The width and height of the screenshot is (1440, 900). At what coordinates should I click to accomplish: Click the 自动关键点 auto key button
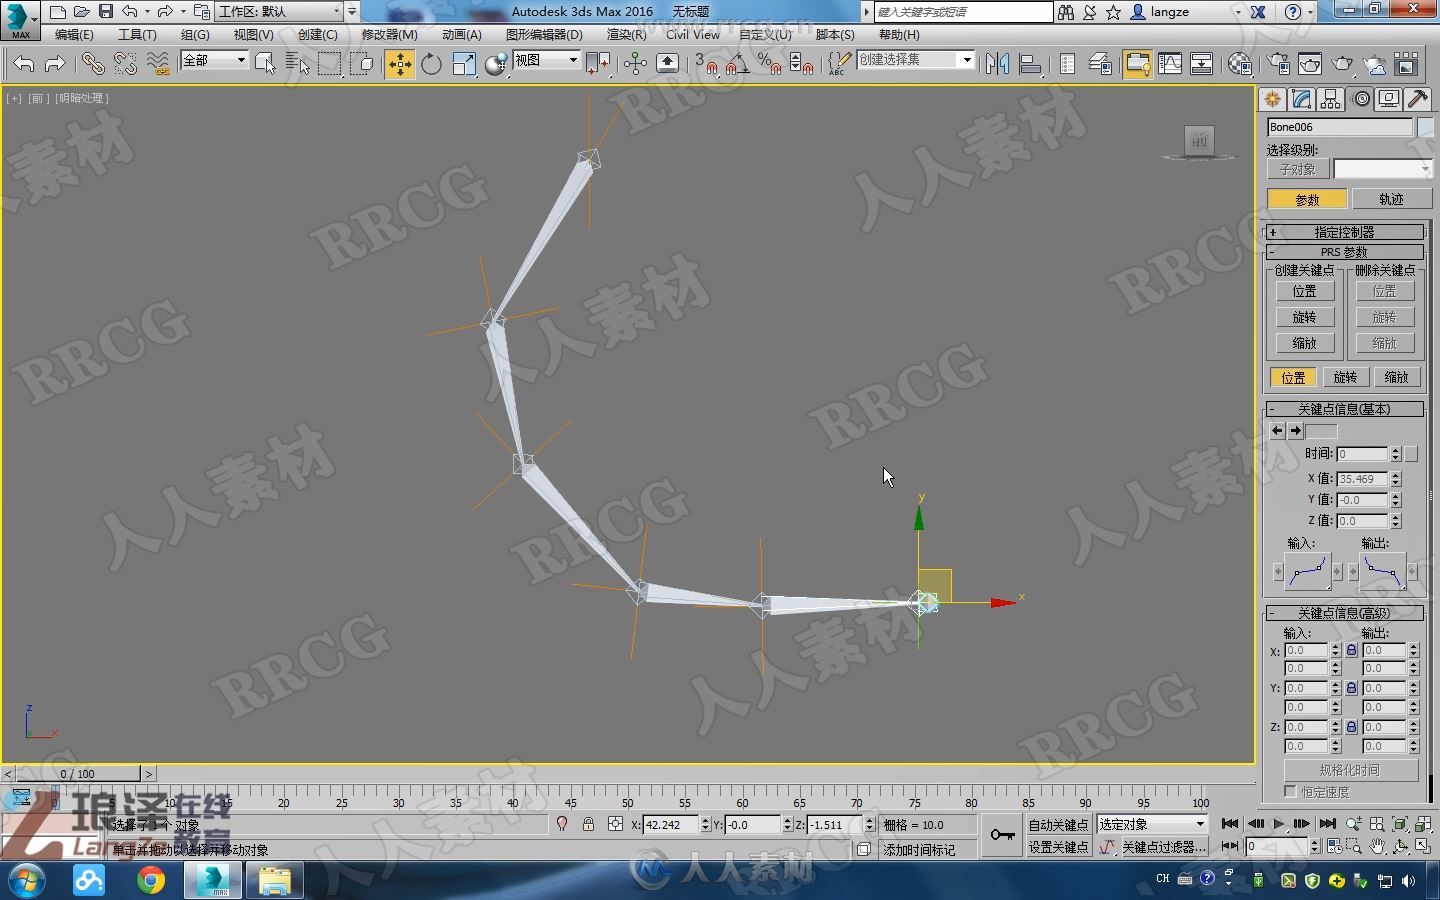coord(1058,825)
